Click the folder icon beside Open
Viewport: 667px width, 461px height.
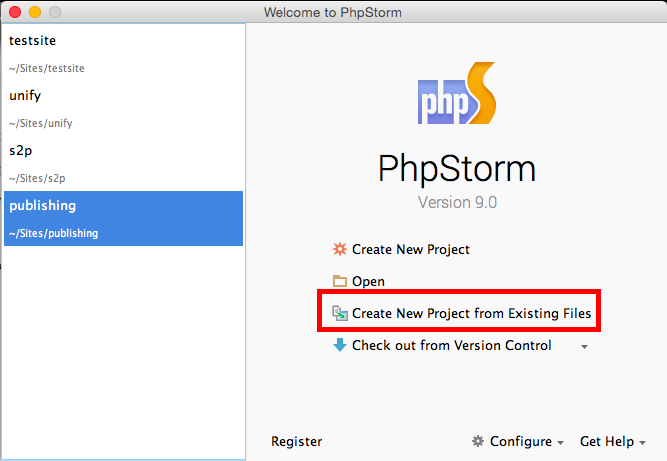click(340, 281)
